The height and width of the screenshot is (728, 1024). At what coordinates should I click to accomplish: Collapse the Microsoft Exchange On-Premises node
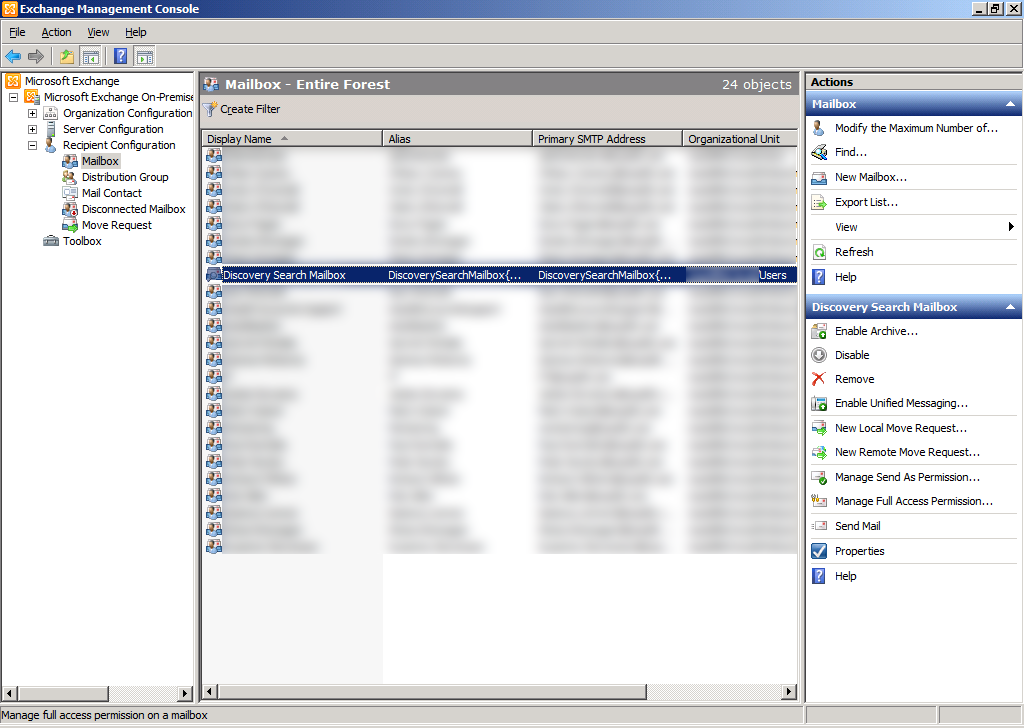click(13, 97)
